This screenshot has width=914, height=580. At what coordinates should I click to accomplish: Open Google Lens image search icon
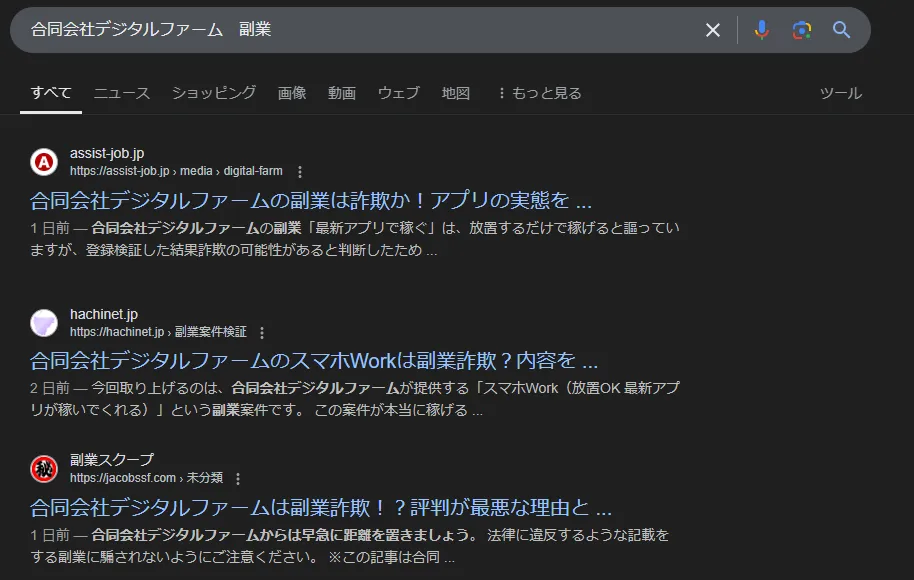[x=801, y=30]
